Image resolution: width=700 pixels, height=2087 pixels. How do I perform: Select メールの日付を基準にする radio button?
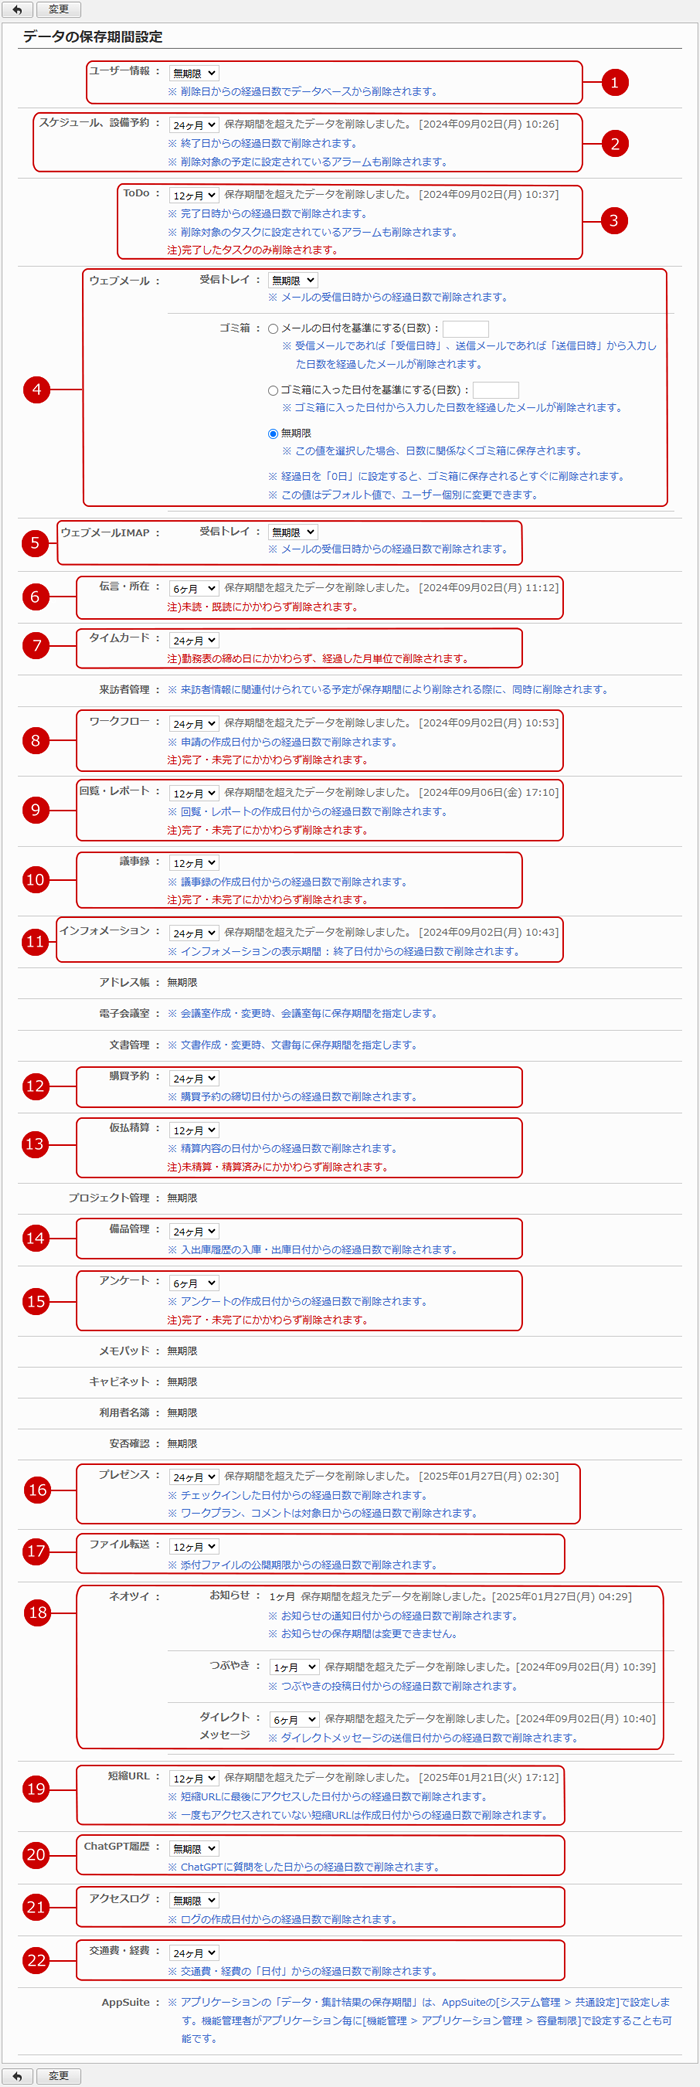pos(273,329)
